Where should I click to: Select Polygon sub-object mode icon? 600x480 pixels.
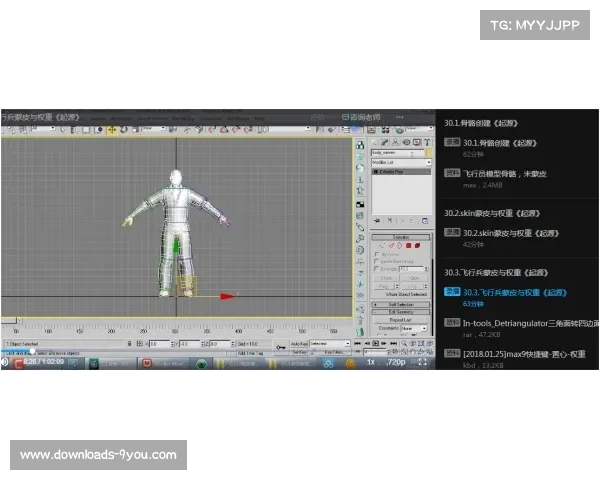408,245
